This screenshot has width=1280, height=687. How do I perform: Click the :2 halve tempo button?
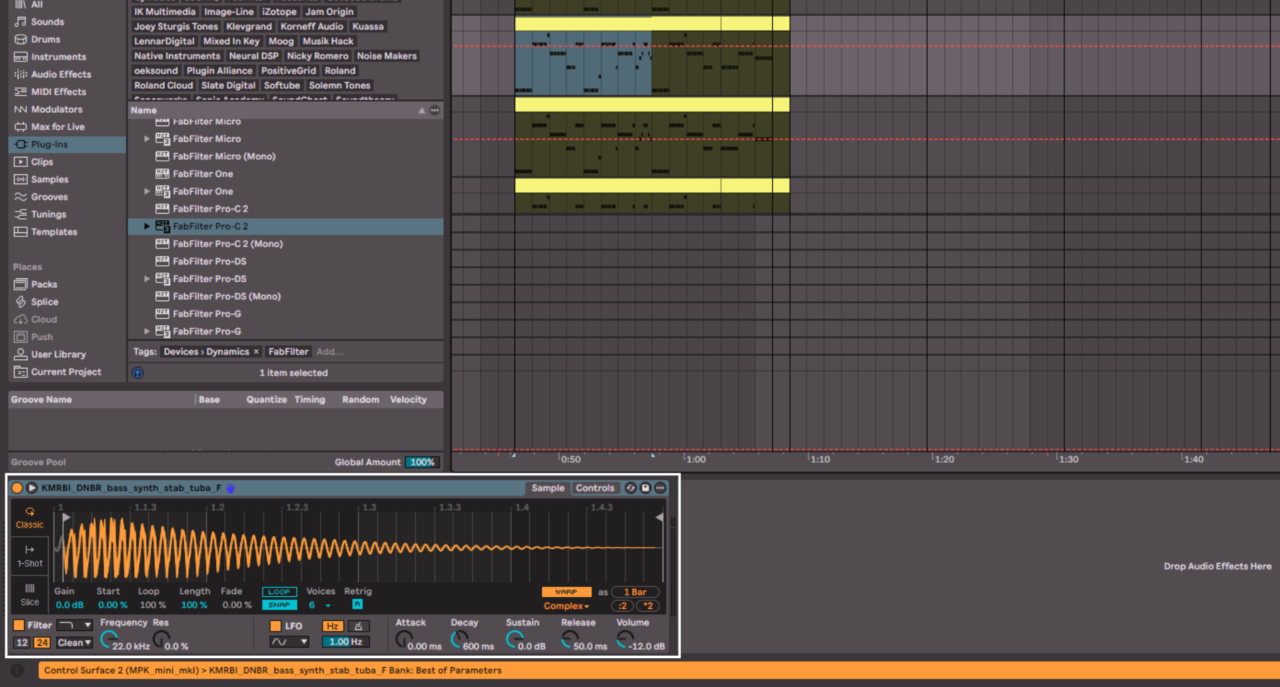pyautogui.click(x=622, y=606)
